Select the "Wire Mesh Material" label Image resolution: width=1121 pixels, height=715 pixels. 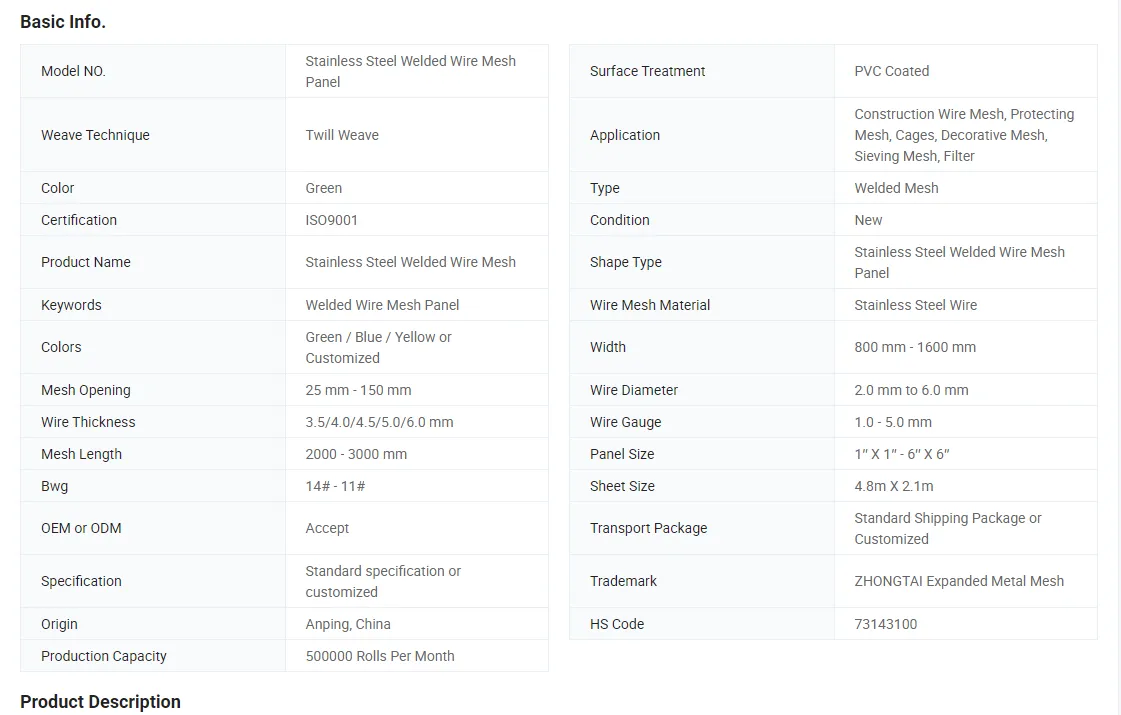click(650, 305)
